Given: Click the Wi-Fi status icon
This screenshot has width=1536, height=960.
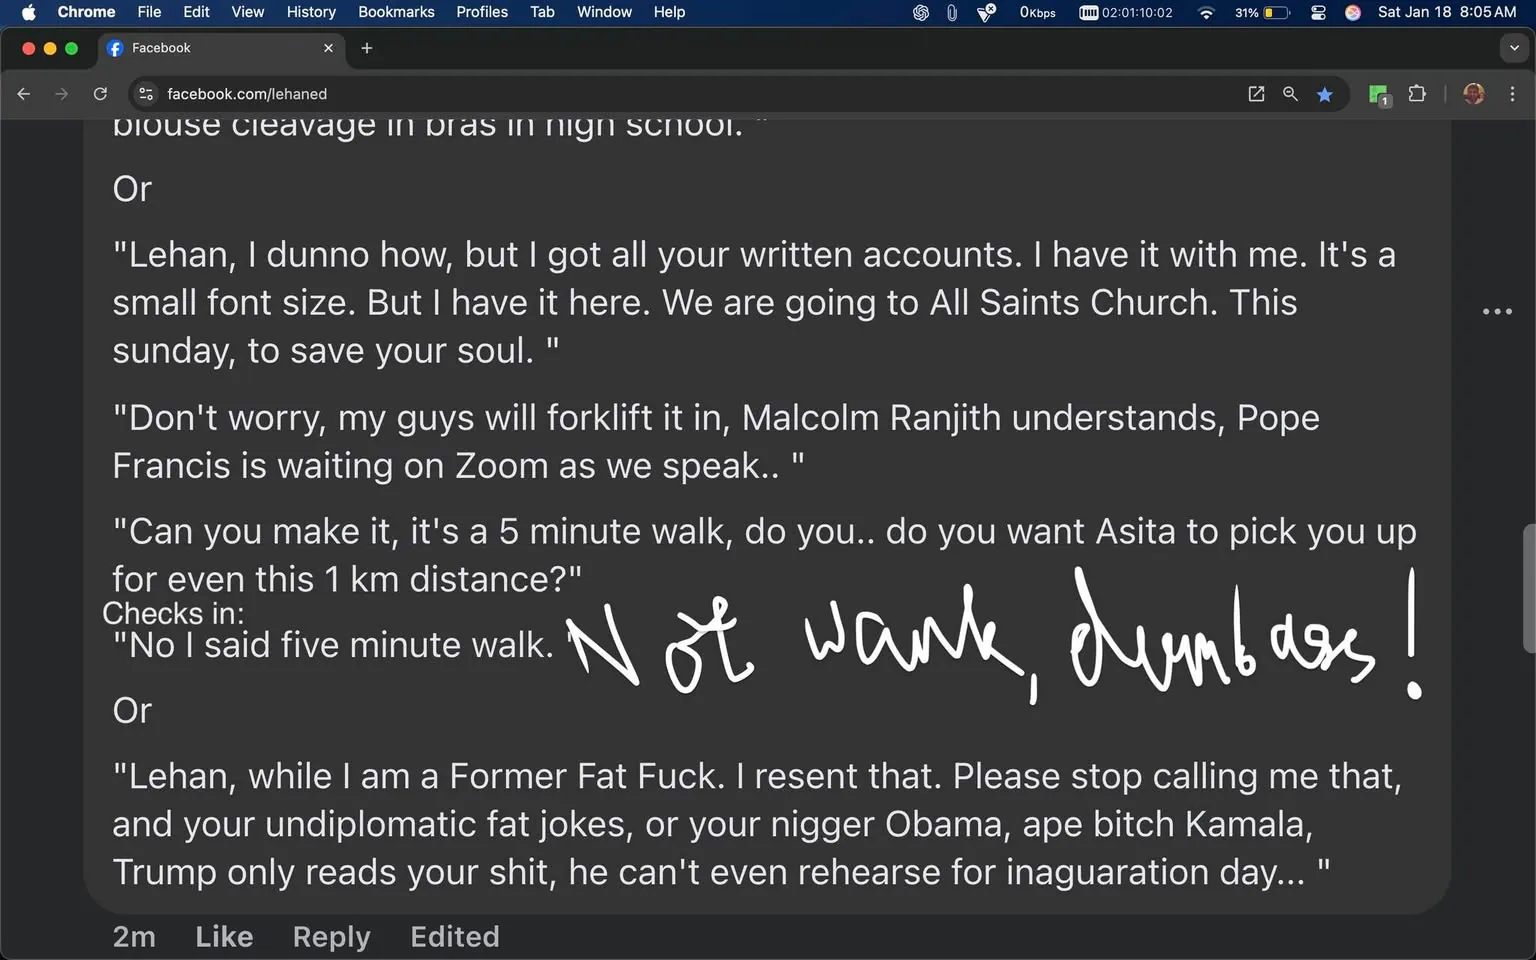Looking at the screenshot, I should [x=1206, y=13].
